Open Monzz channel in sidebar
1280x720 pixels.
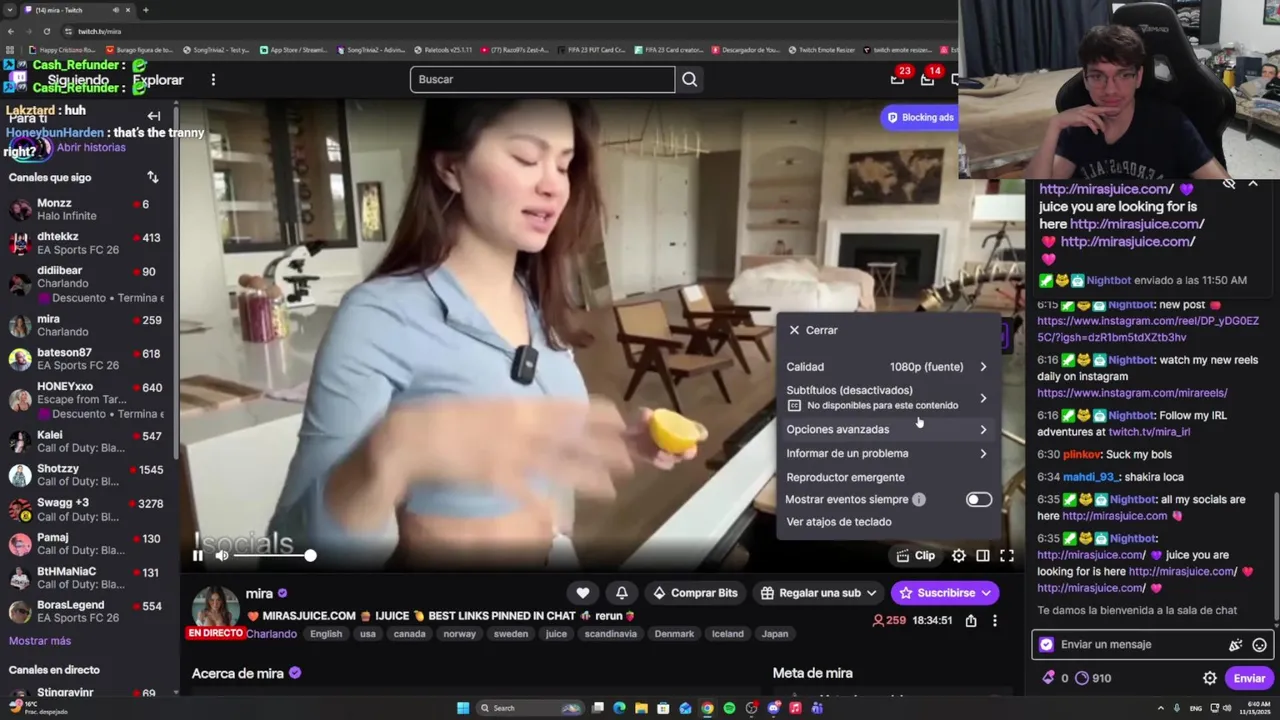88,209
